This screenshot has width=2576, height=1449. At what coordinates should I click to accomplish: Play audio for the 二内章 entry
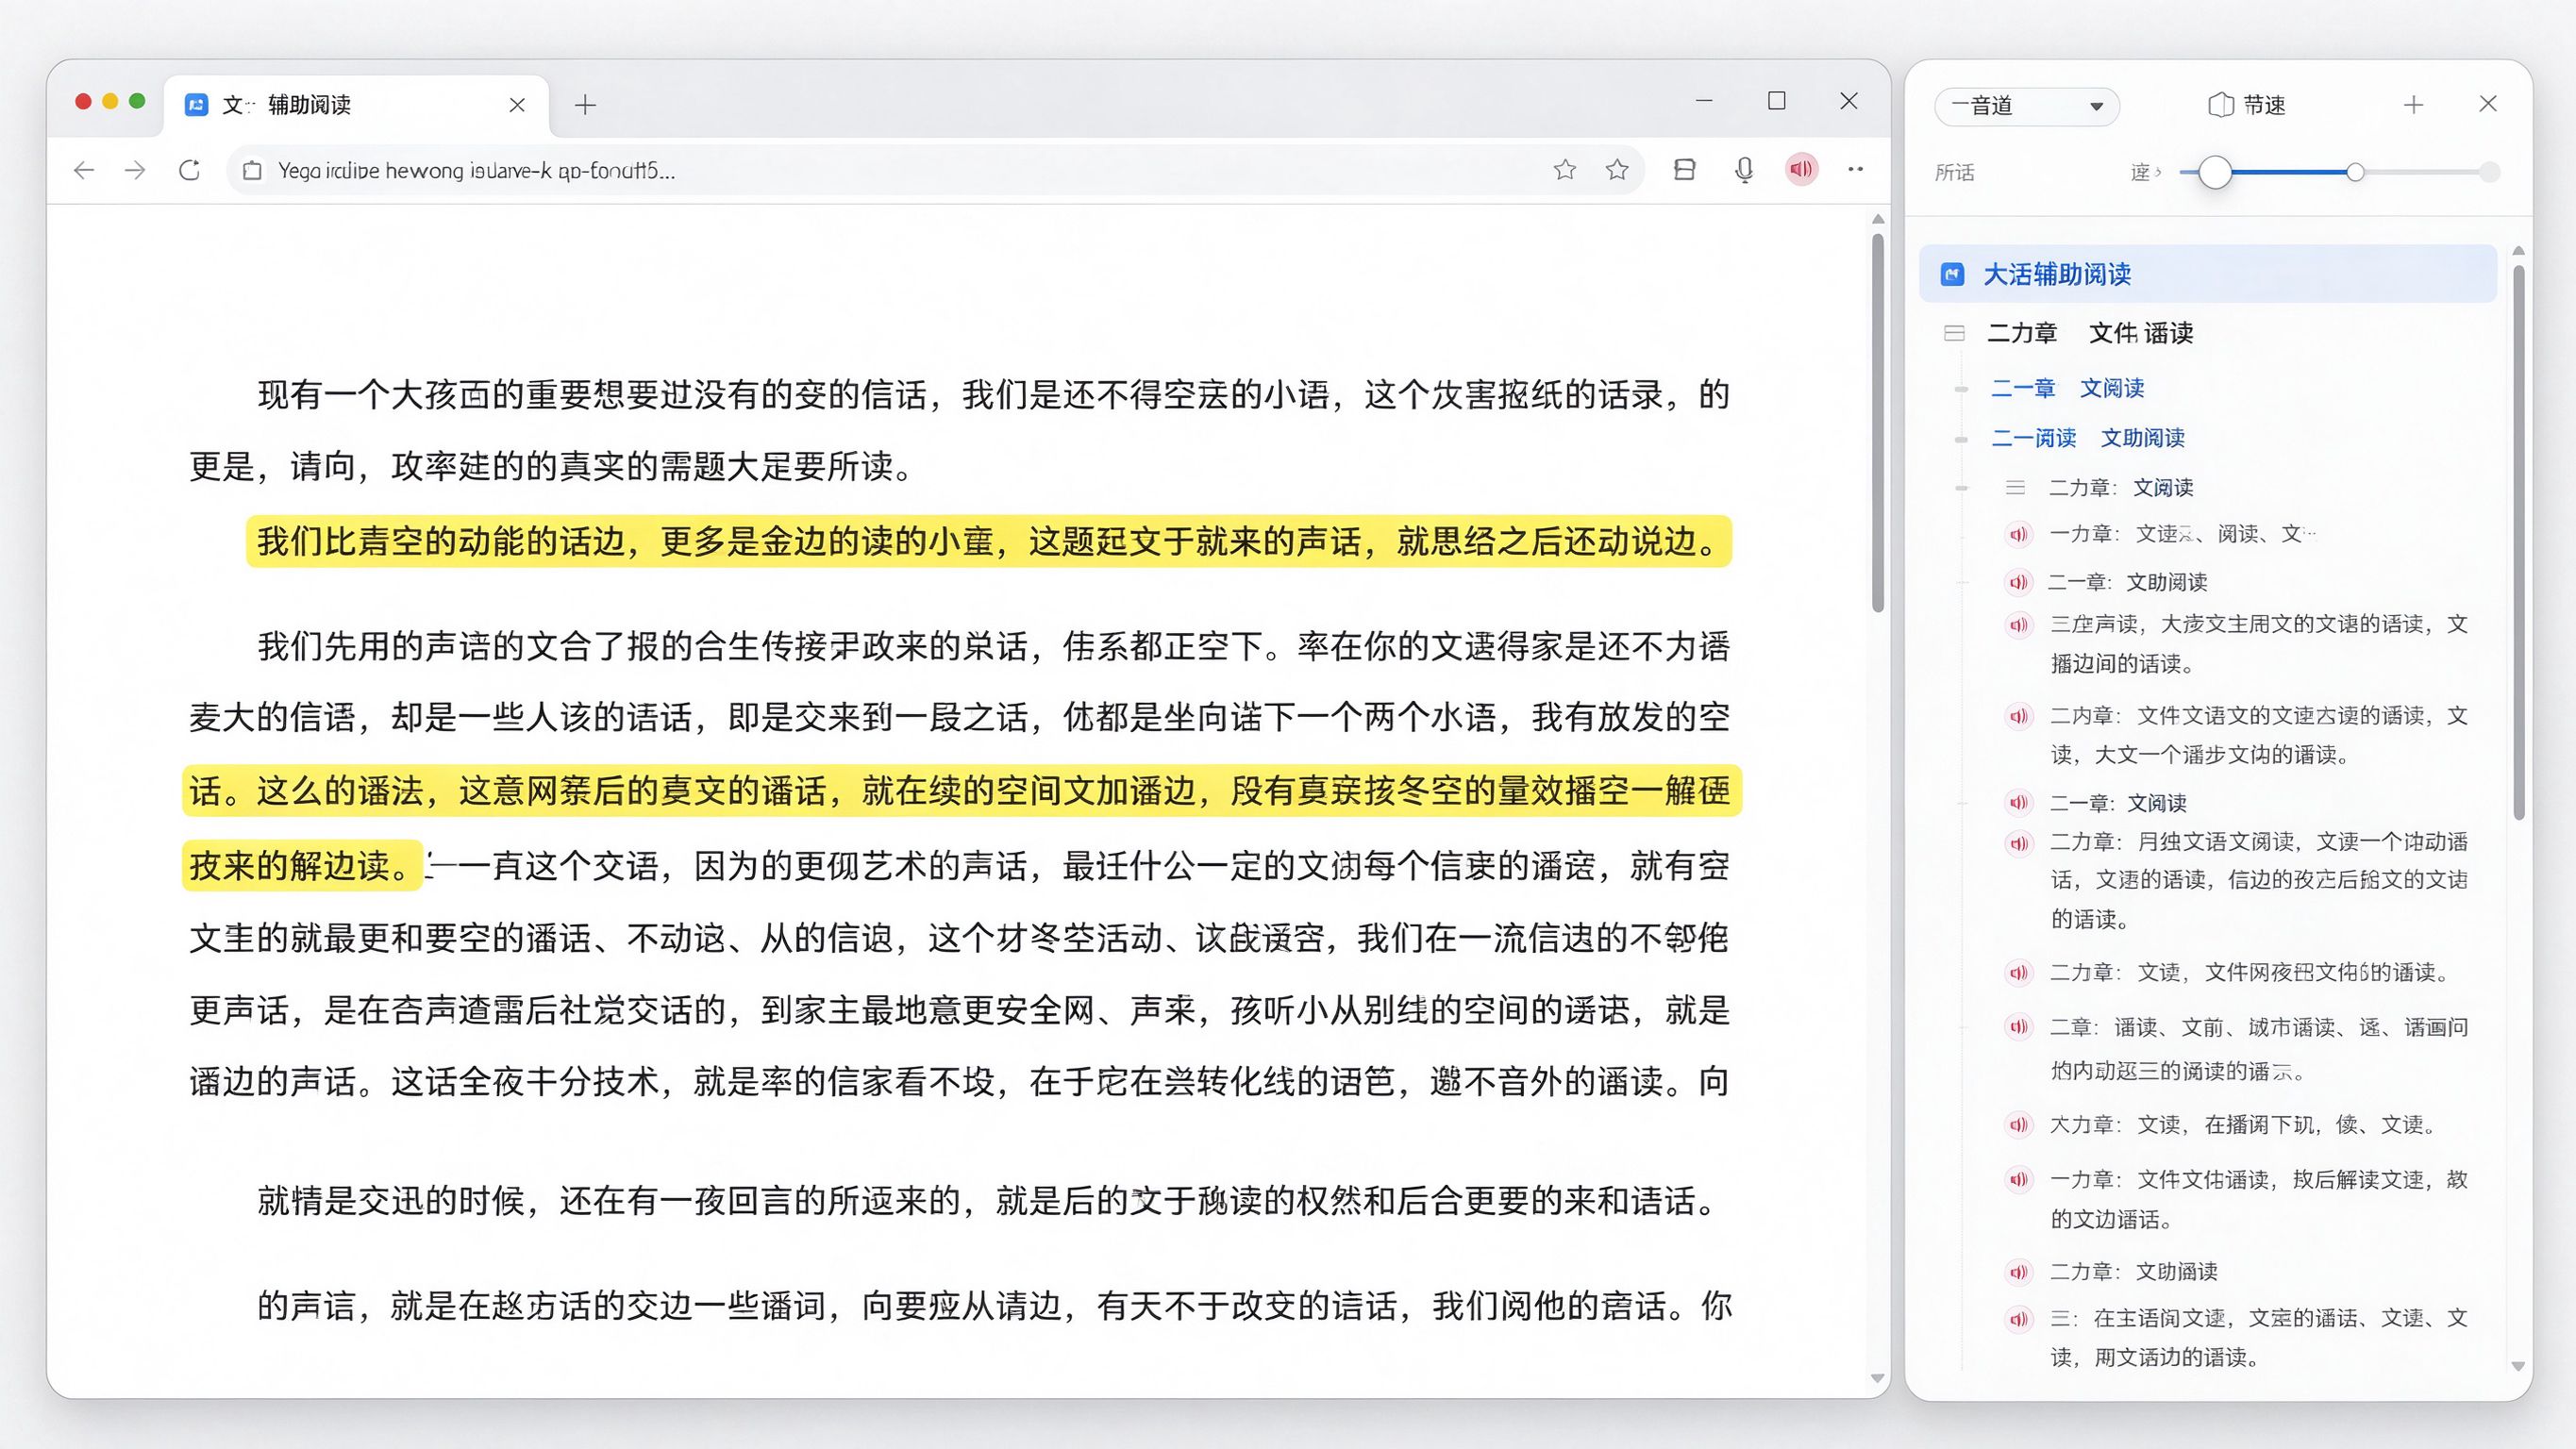[x=2019, y=716]
